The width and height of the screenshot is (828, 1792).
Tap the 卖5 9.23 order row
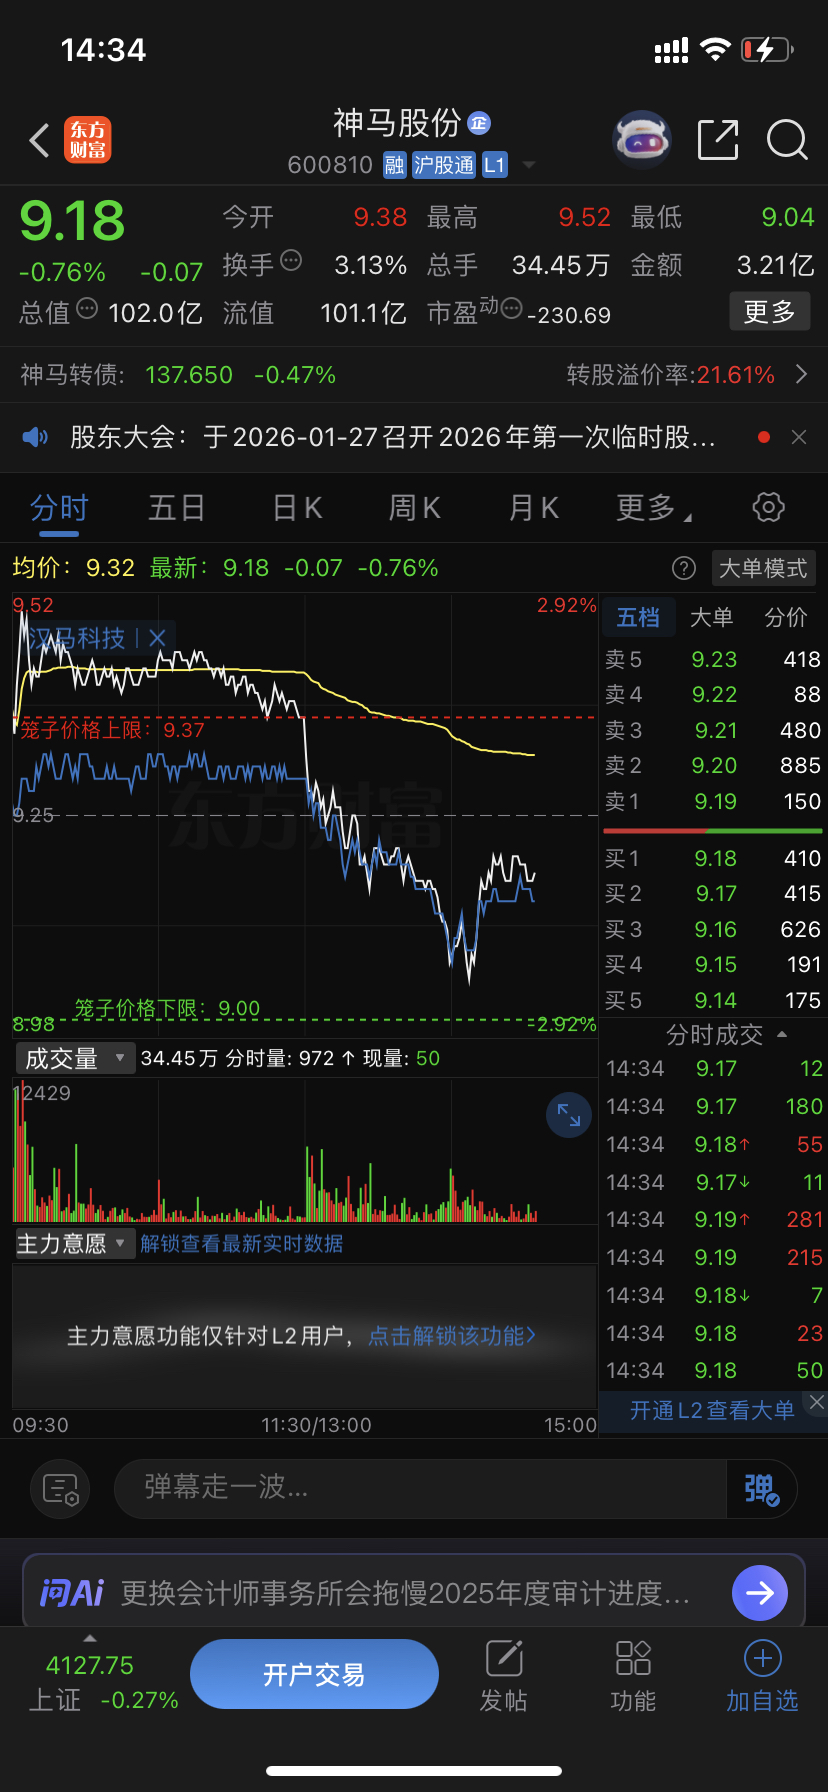coord(712,659)
